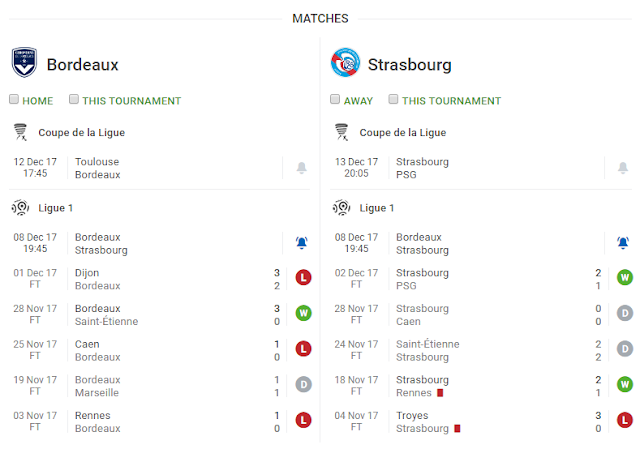640x449 pixels.
Task: Click Ligue 1 logo in Strasbourg column
Action: (x=342, y=208)
